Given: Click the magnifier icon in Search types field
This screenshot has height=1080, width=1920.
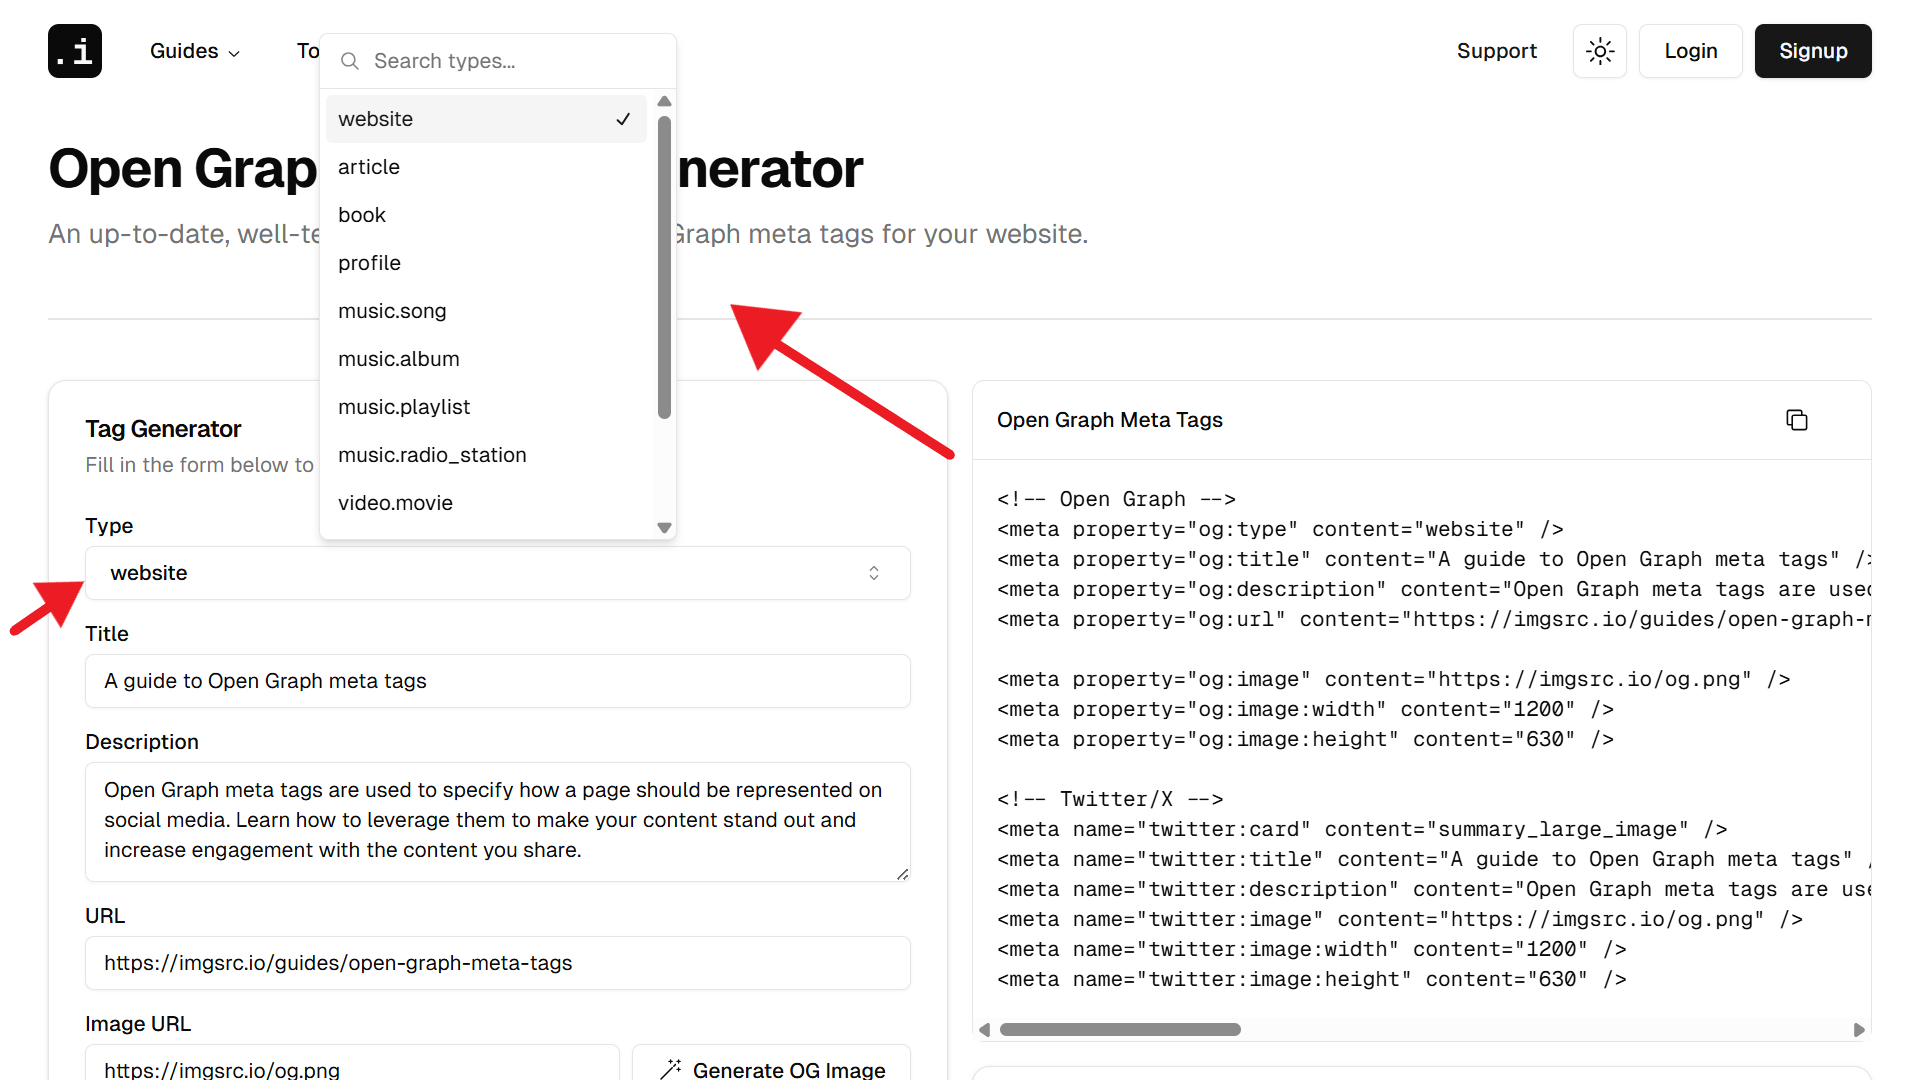Looking at the screenshot, I should pyautogui.click(x=349, y=61).
